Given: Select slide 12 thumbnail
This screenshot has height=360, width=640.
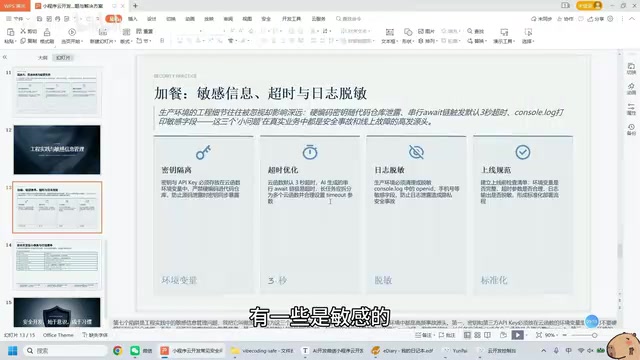Looking at the screenshot, I should click(x=57, y=149).
